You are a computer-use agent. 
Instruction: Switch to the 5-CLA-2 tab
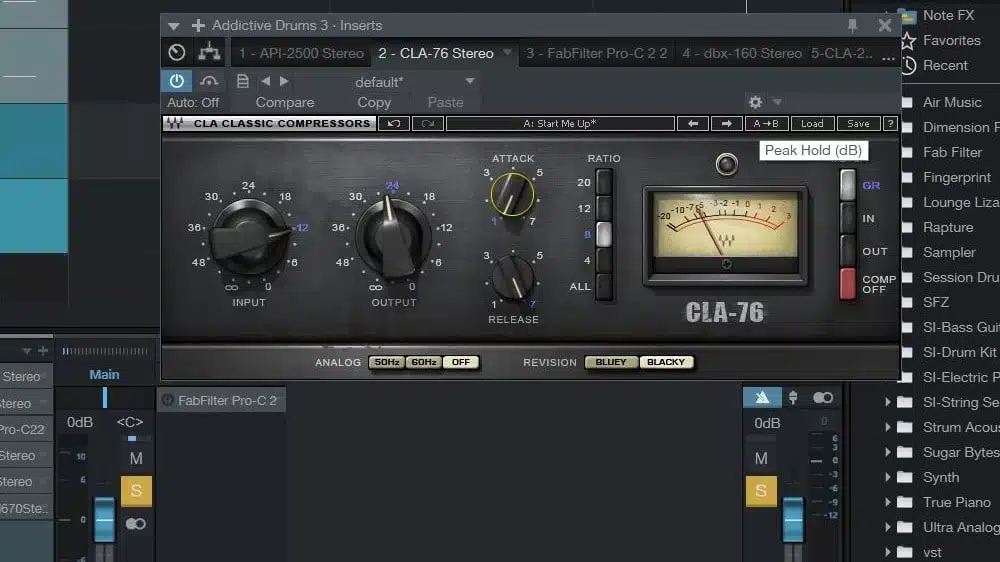pos(842,54)
